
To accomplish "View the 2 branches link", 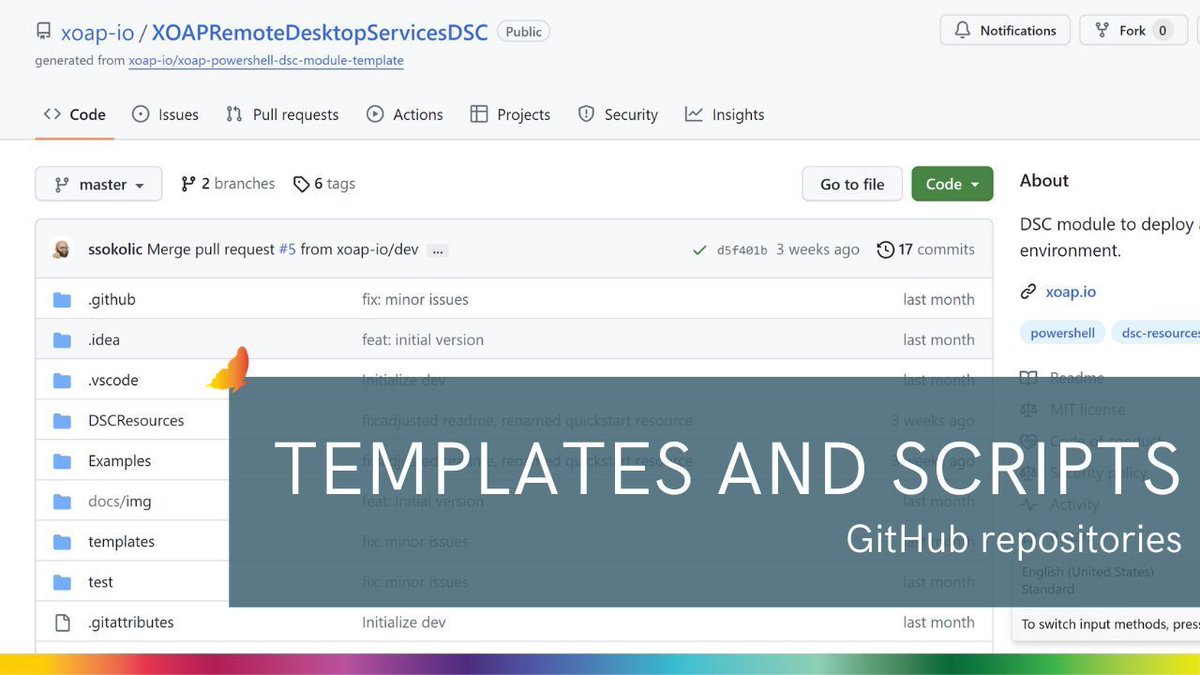I will 227,184.
